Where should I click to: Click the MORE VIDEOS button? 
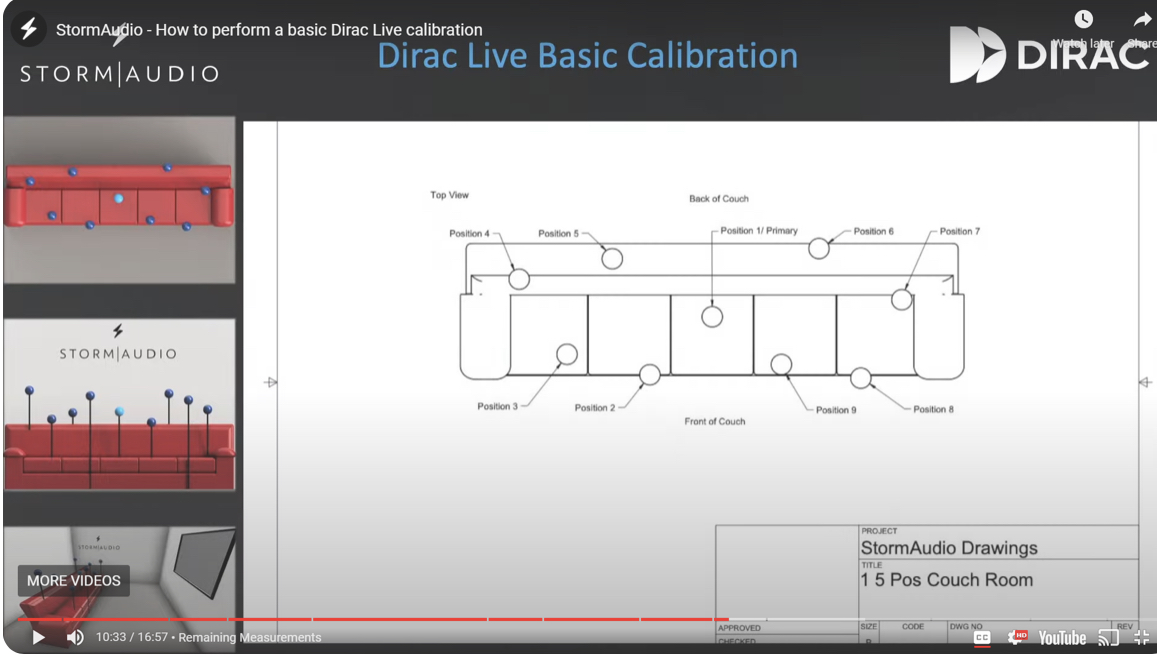[x=74, y=581]
